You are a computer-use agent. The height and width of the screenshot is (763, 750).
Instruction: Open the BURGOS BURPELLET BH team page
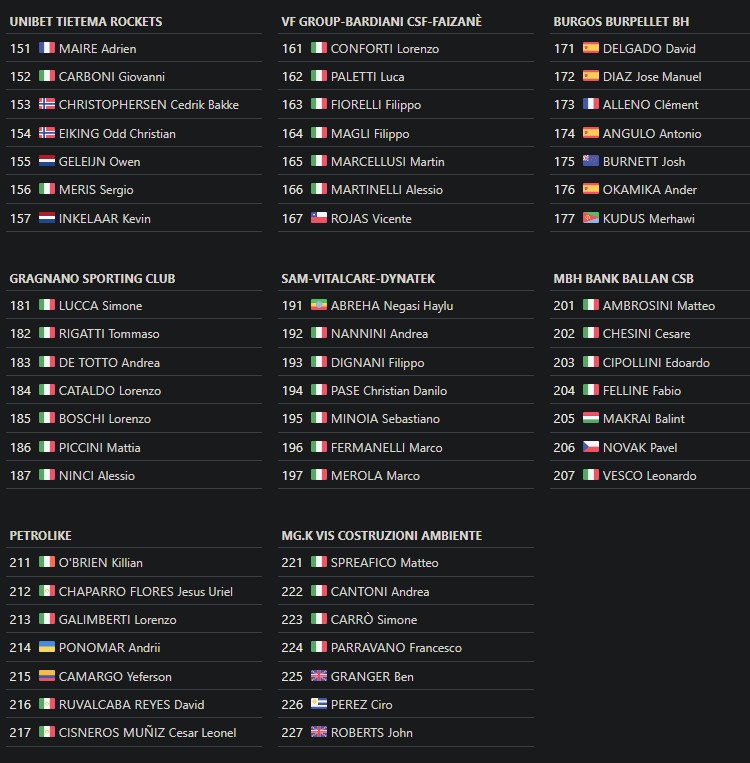pyautogui.click(x=621, y=21)
